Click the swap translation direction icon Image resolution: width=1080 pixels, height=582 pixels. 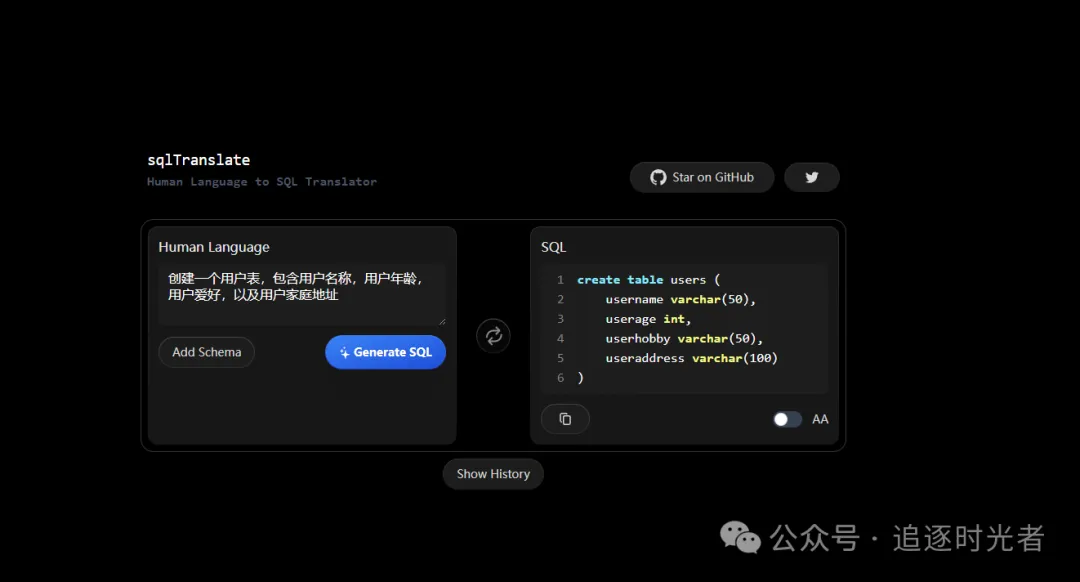click(x=493, y=336)
